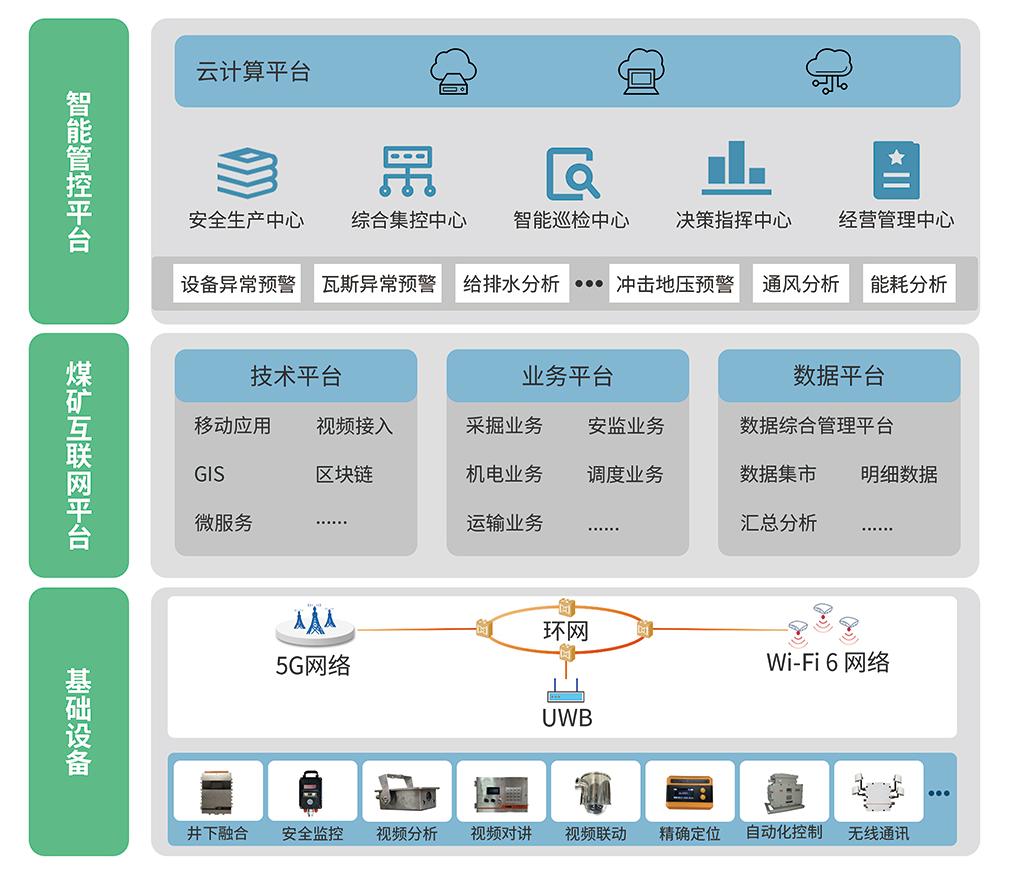Viewport: 1021px width, 880px height.
Task: Select the 智能管控平台 green side label
Action: 79,171
